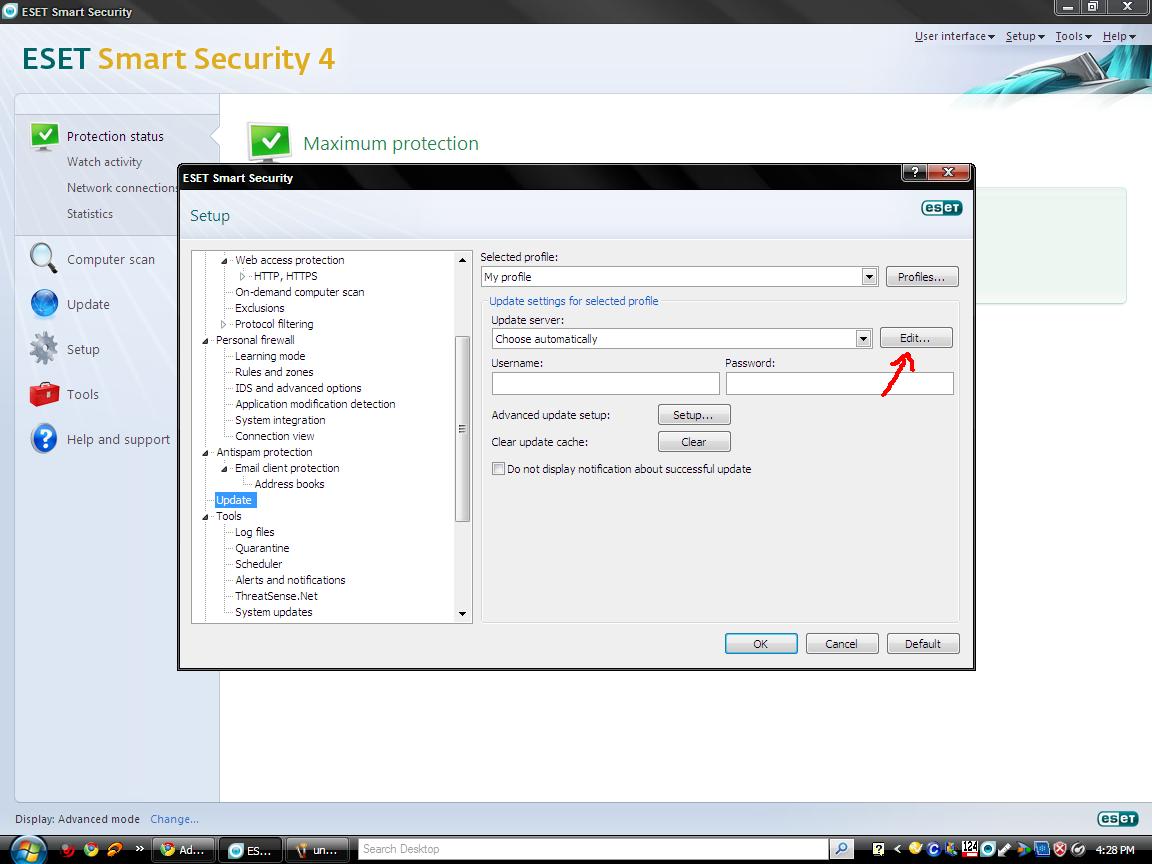1152x864 pixels.
Task: Collapse the Personal firewall tree node
Action: point(205,341)
